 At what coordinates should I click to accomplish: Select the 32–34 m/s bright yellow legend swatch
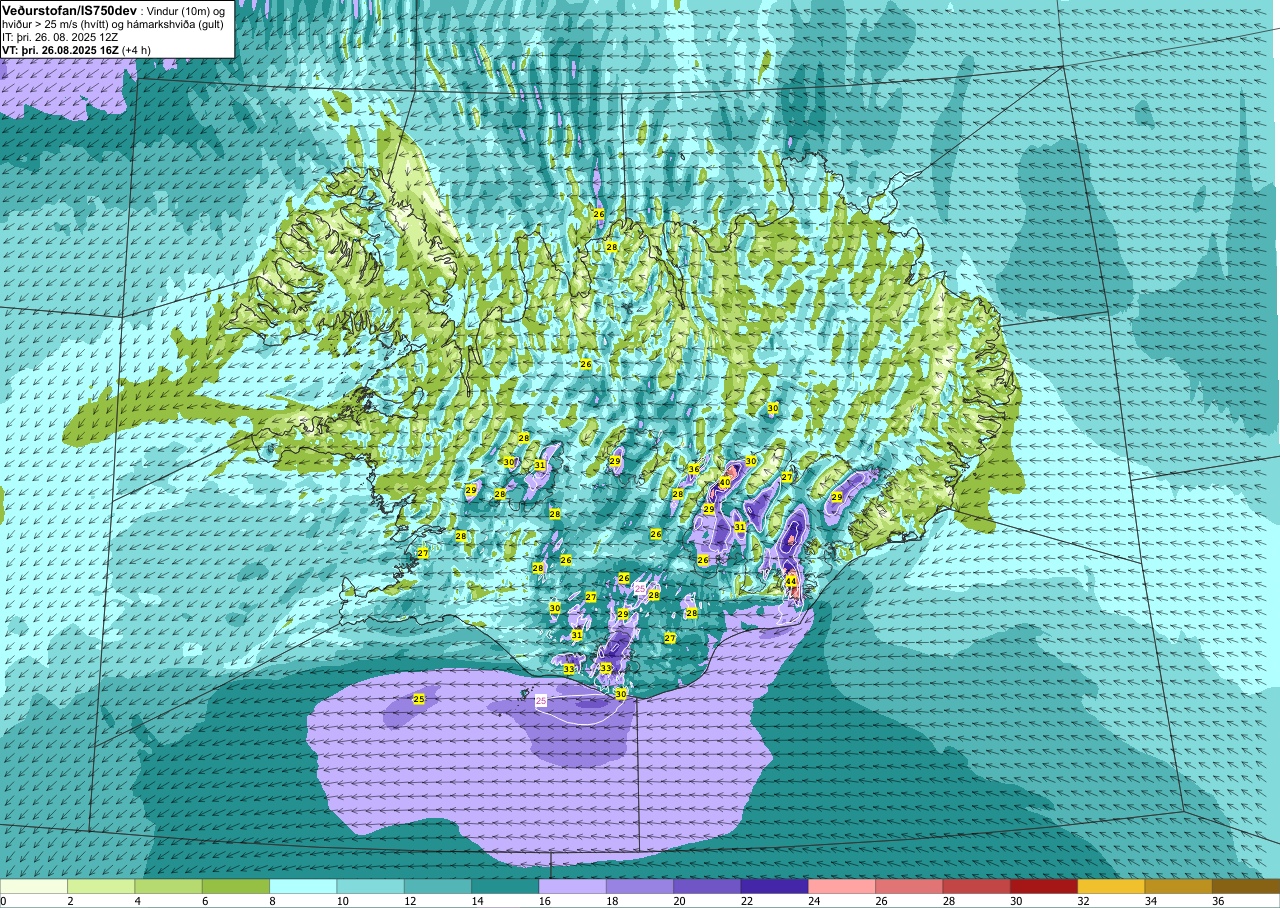point(1111,886)
